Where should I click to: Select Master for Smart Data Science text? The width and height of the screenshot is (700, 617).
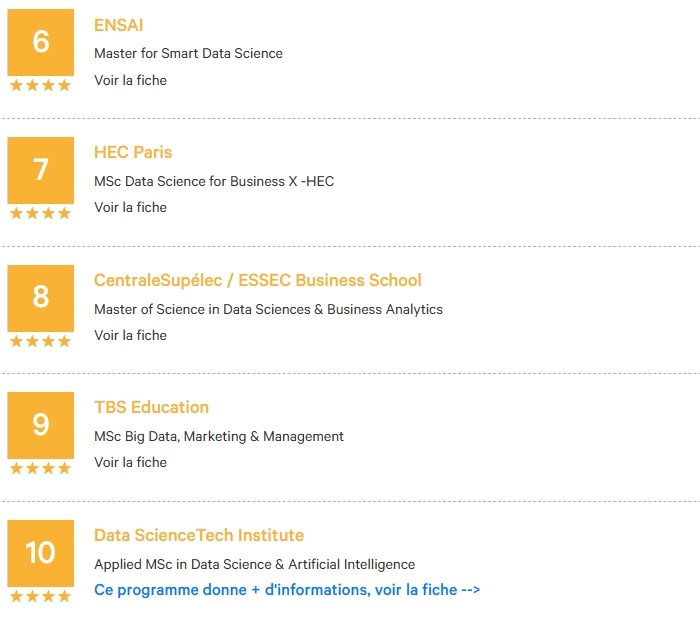click(x=188, y=54)
